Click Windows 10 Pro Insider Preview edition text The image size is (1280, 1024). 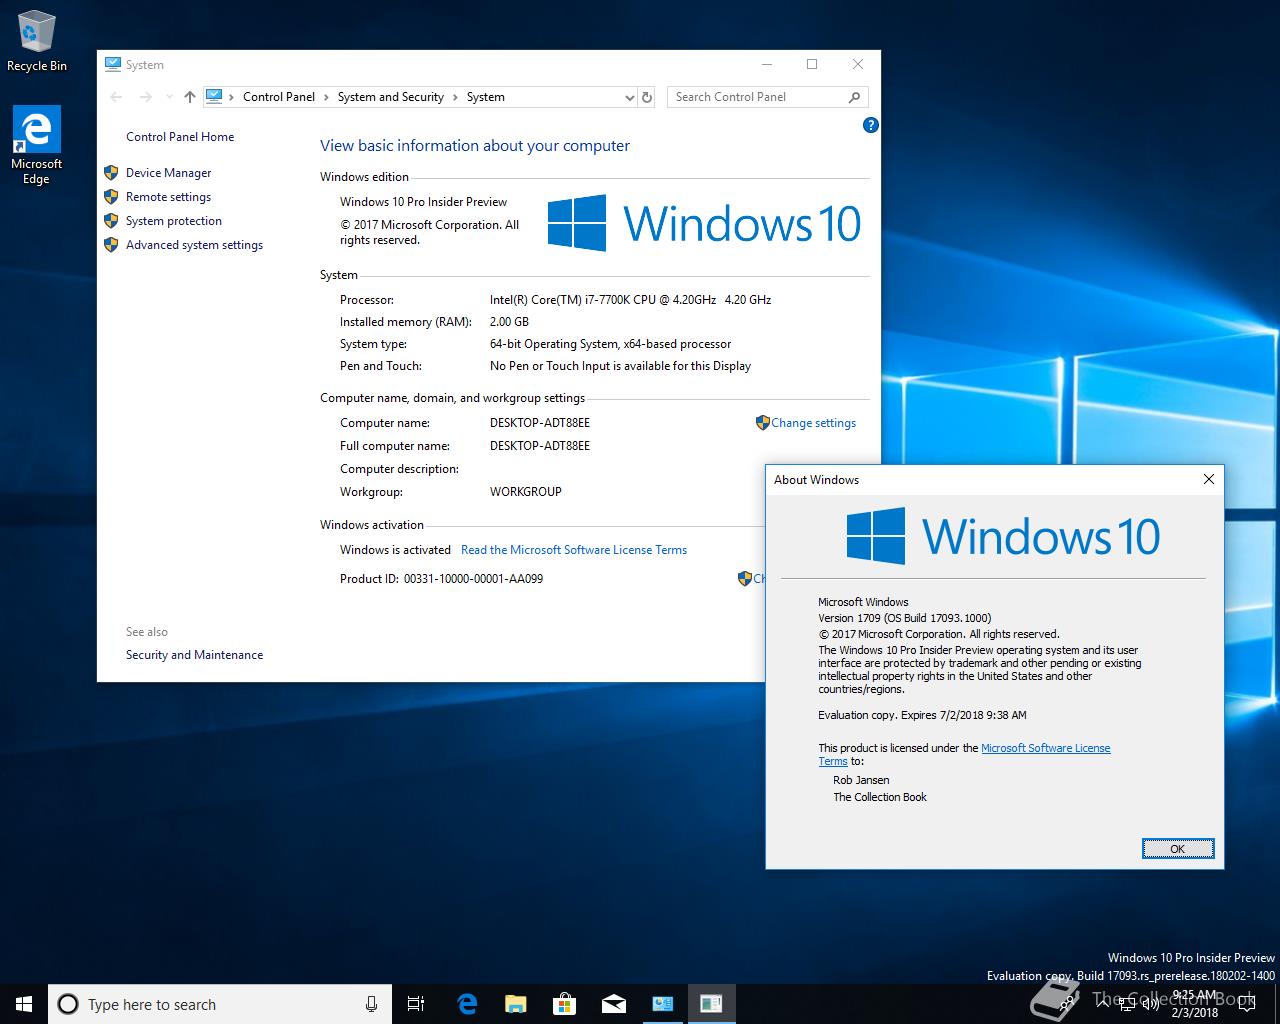click(x=423, y=202)
